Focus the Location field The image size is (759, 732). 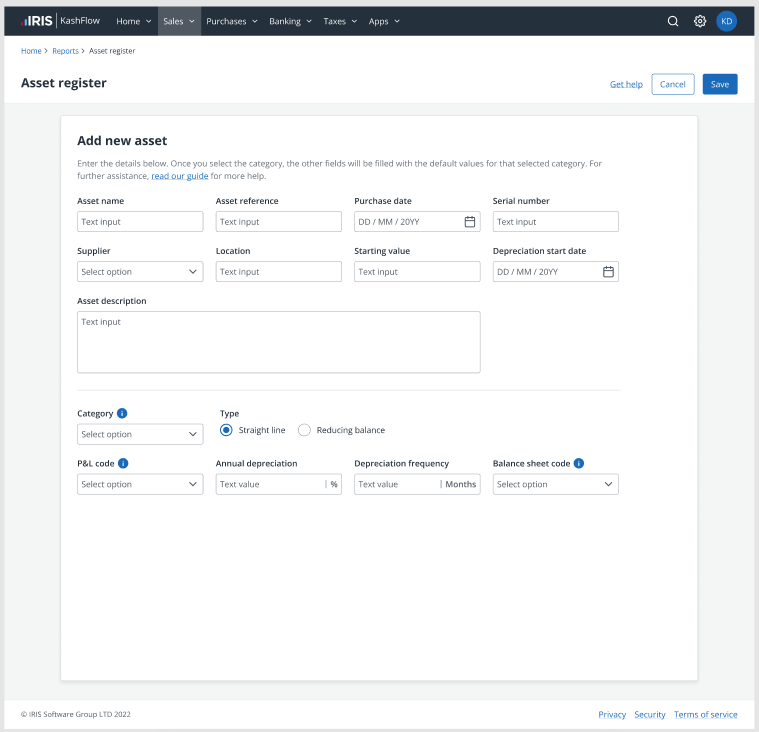pos(278,272)
